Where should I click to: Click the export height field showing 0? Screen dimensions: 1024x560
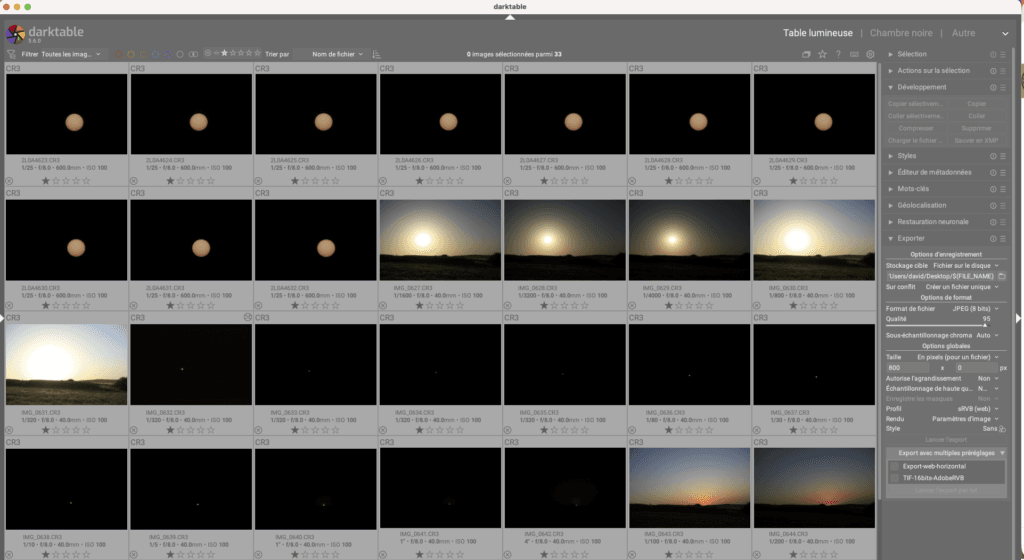click(x=975, y=367)
